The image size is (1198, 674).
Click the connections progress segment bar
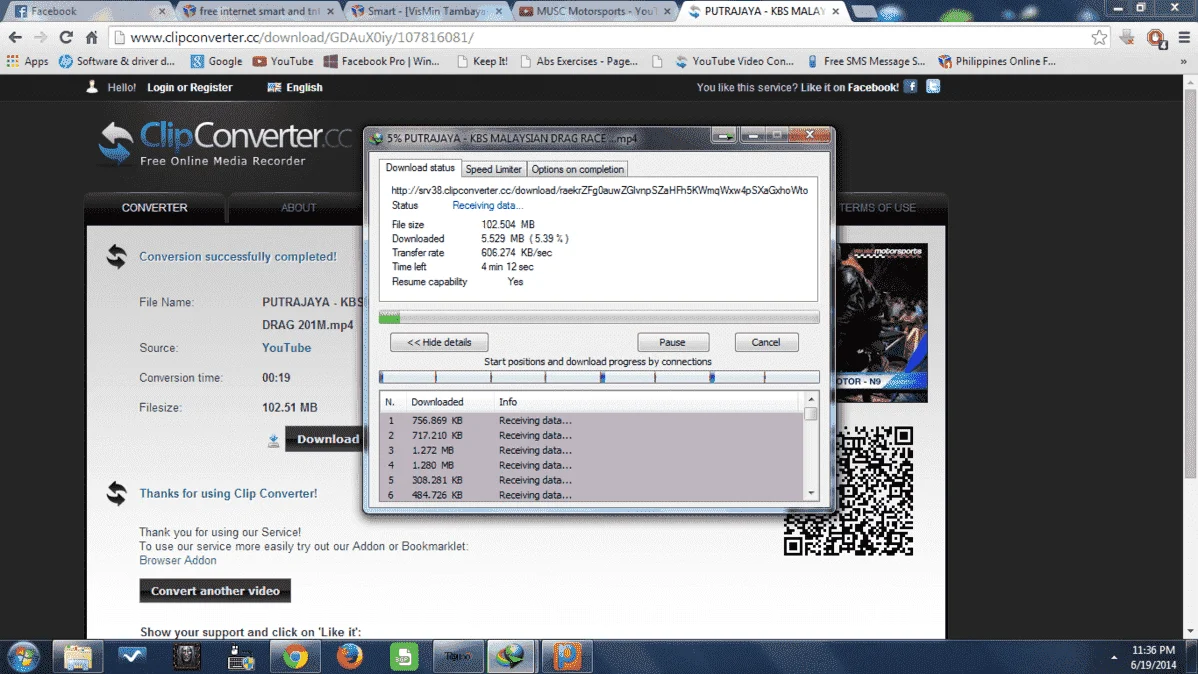(599, 377)
